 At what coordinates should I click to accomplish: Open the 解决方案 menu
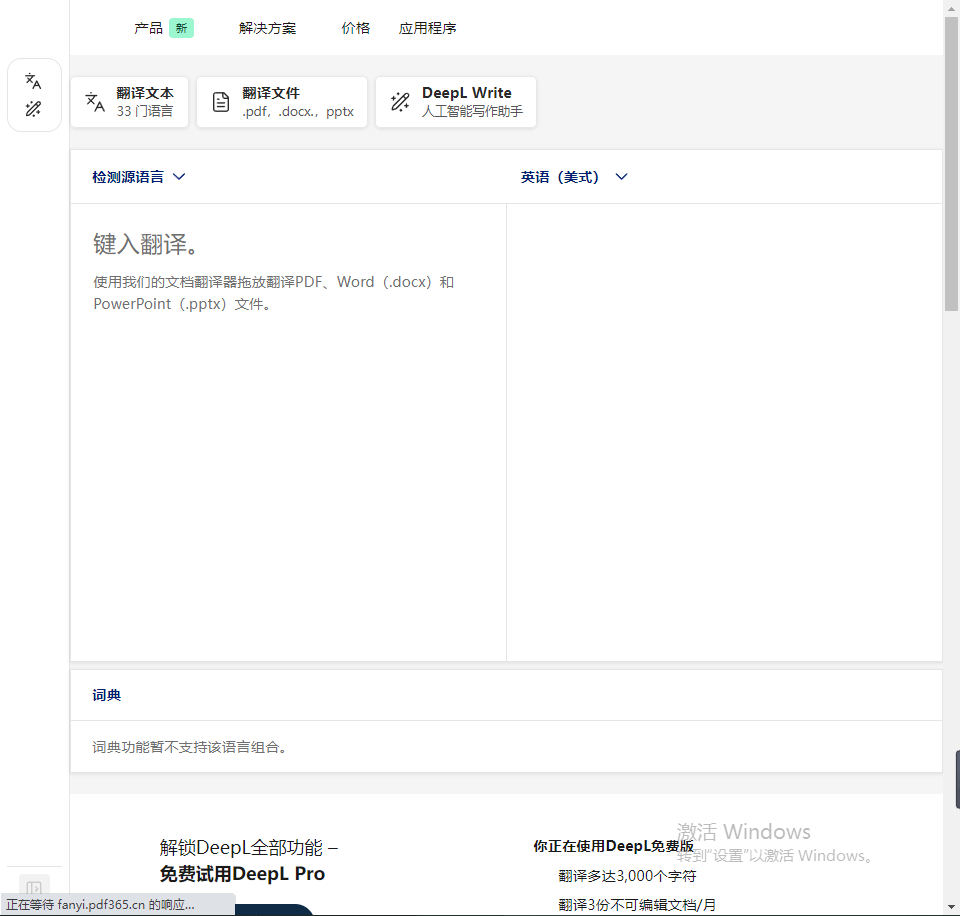click(268, 28)
